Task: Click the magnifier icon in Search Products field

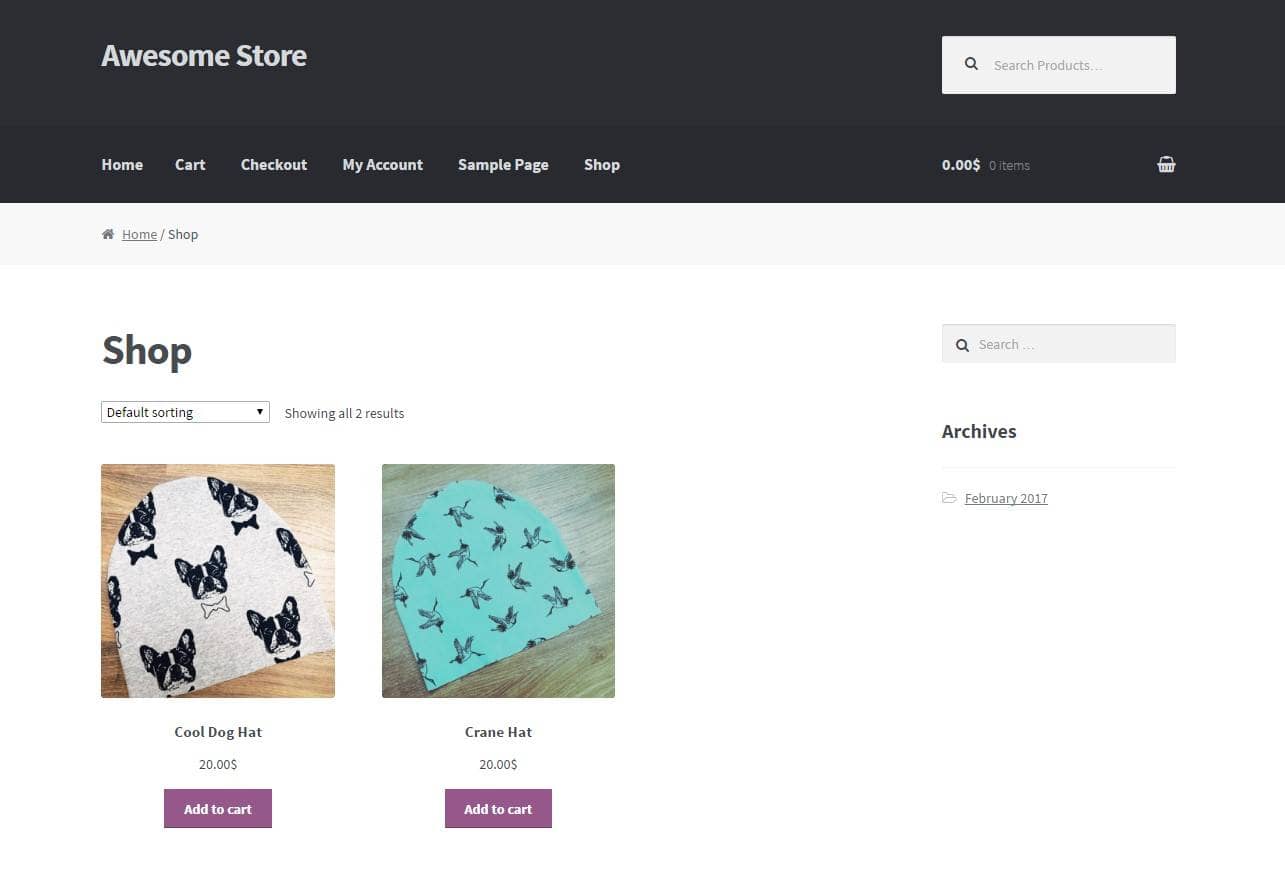Action: [971, 64]
